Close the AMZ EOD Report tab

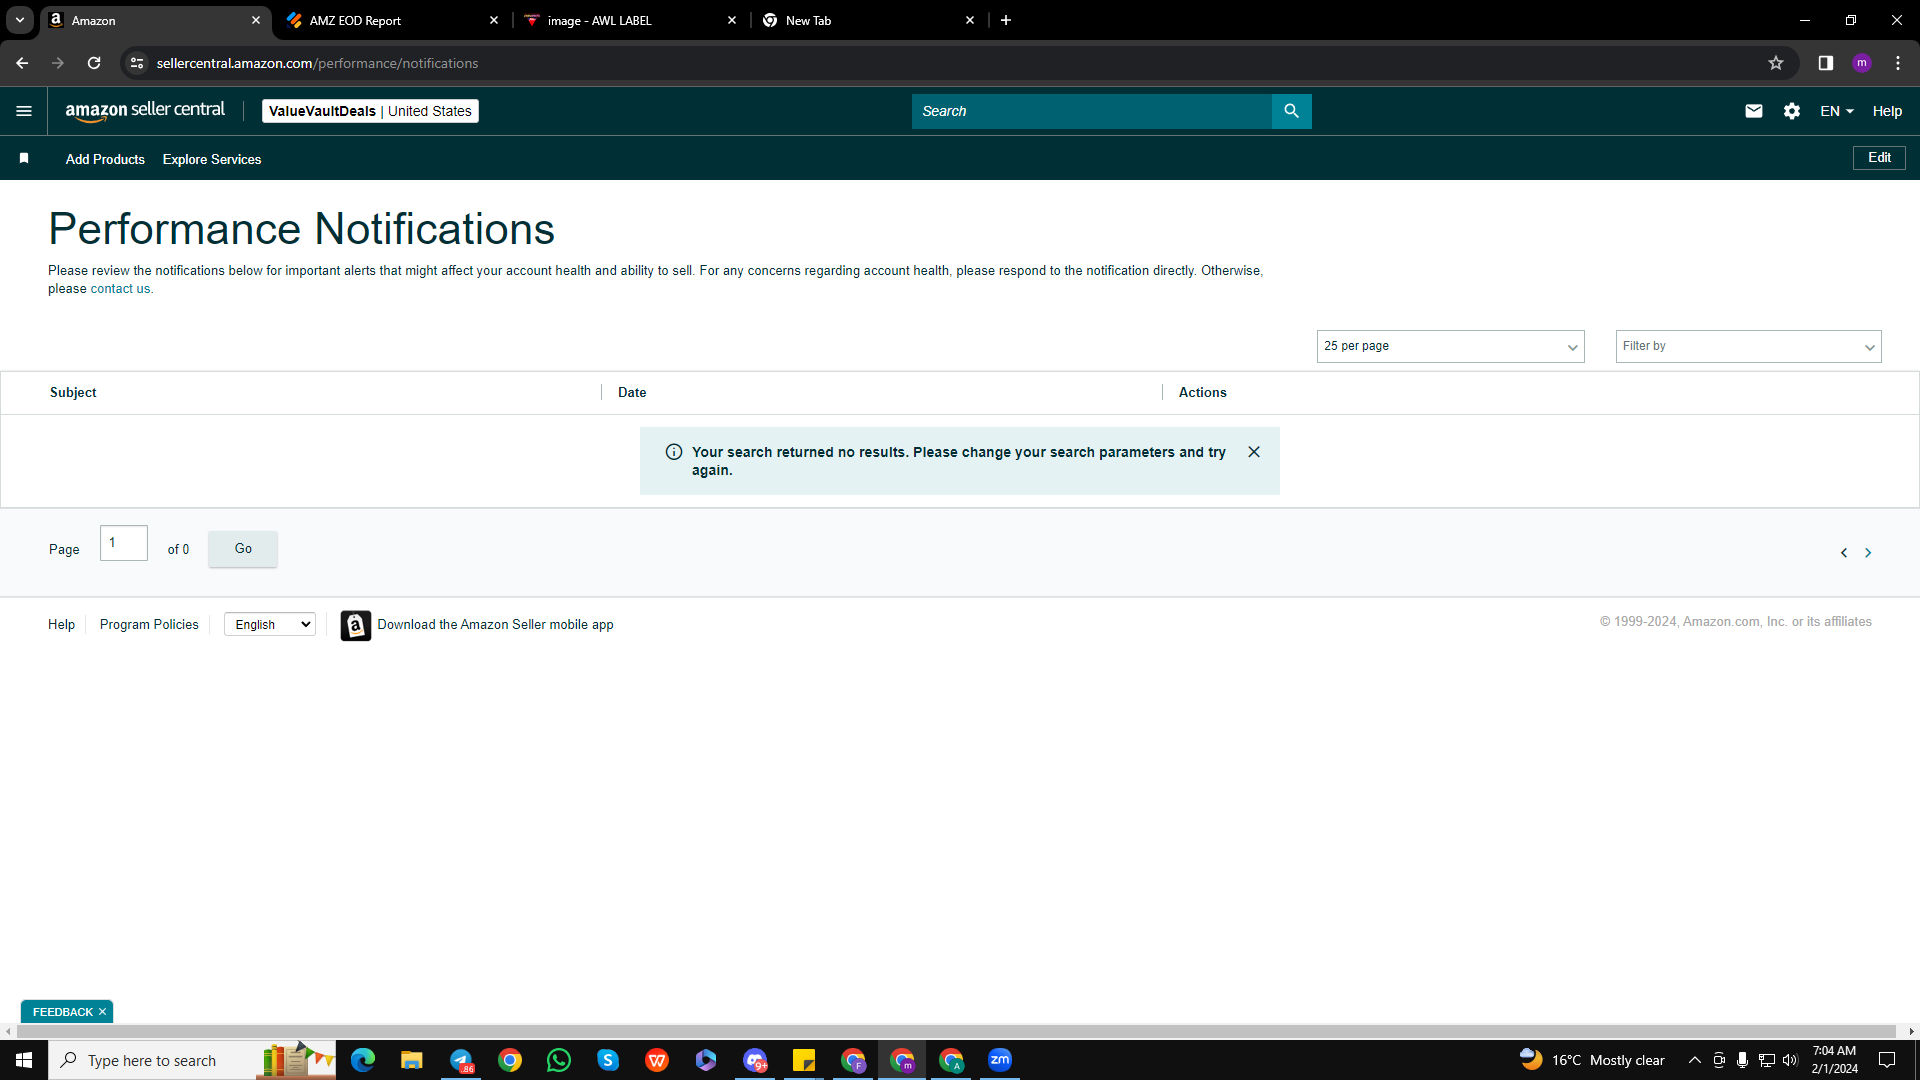pos(494,20)
